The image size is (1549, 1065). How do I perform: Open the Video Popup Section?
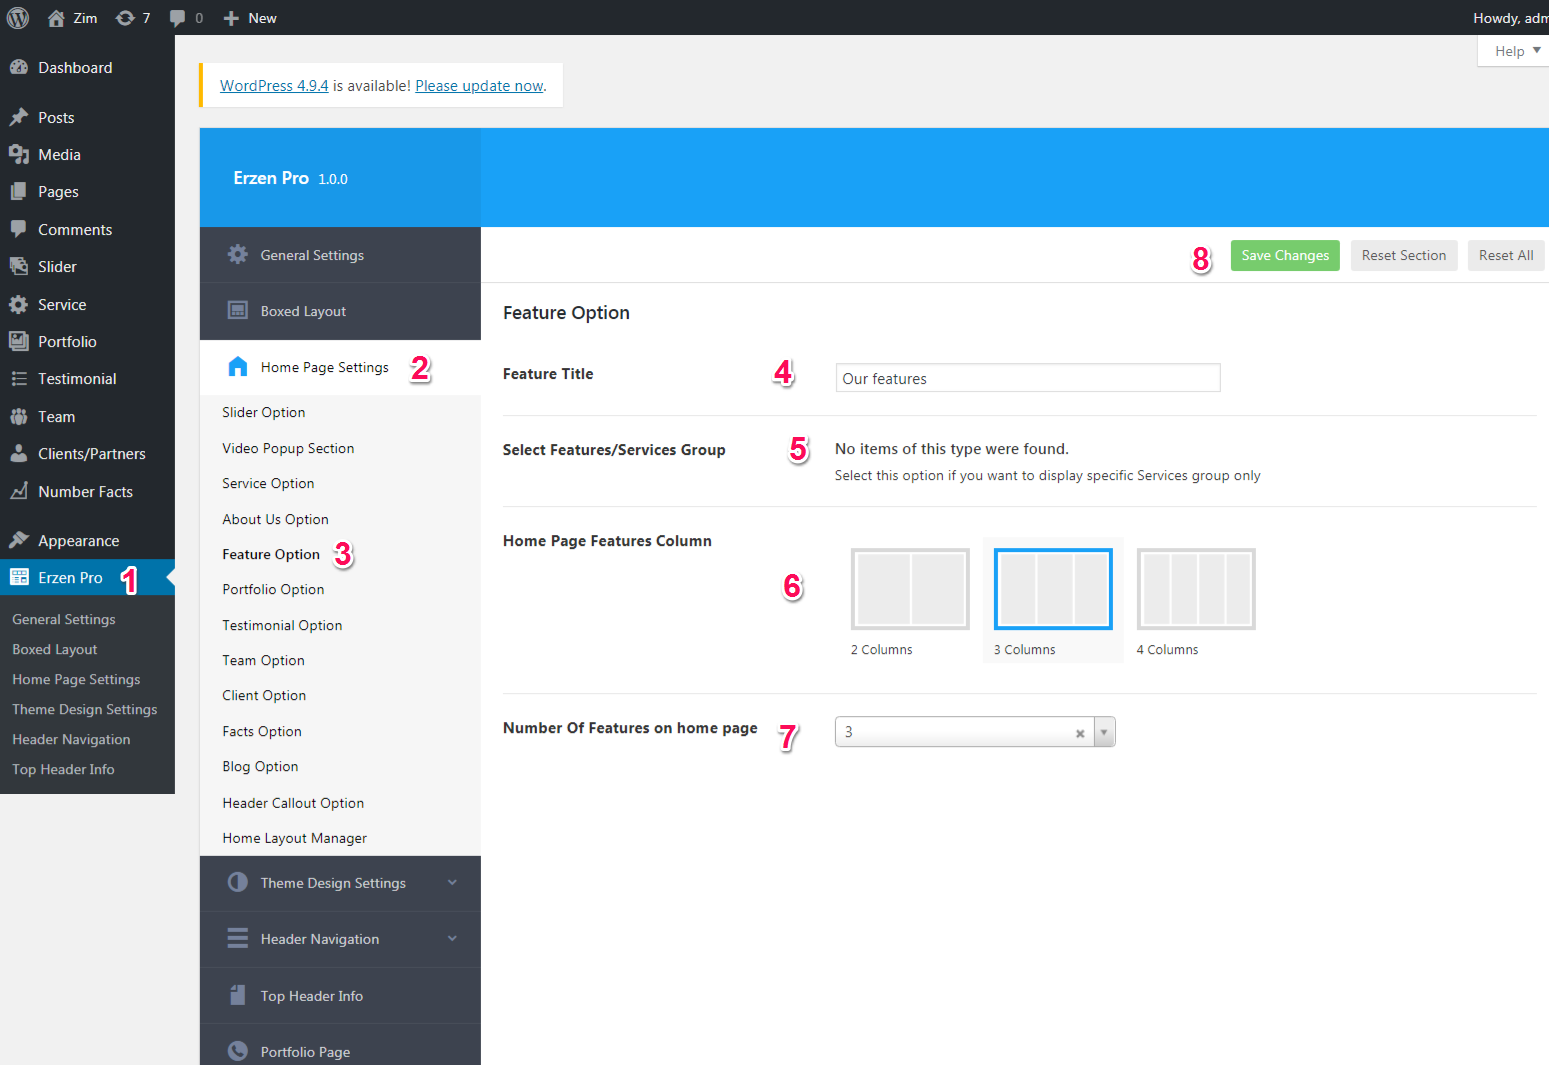point(288,448)
